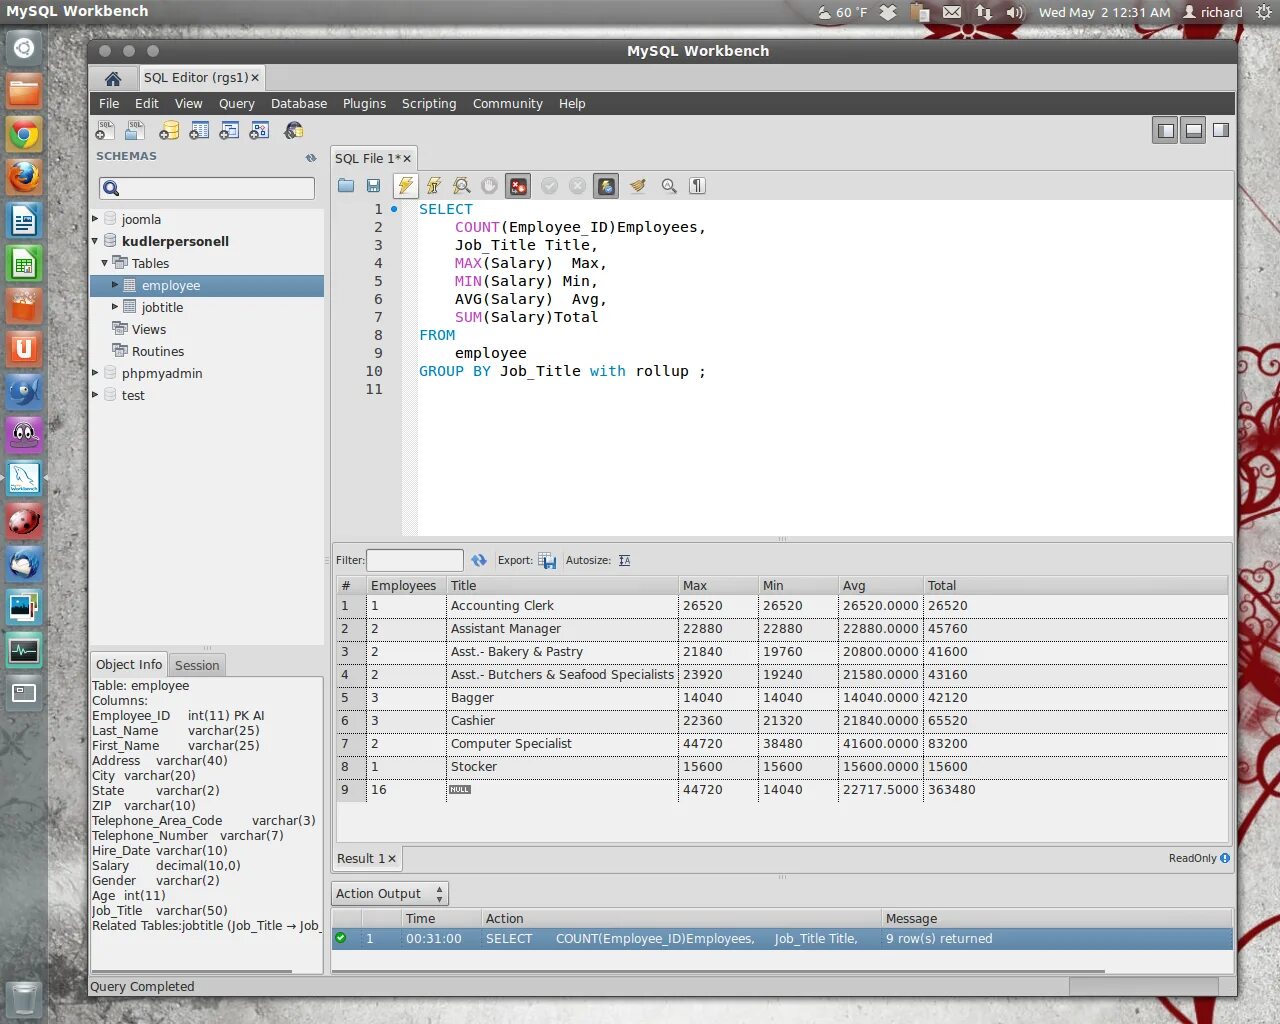1280x1024 pixels.
Task: Create a new SQL tab icon
Action: 105,130
